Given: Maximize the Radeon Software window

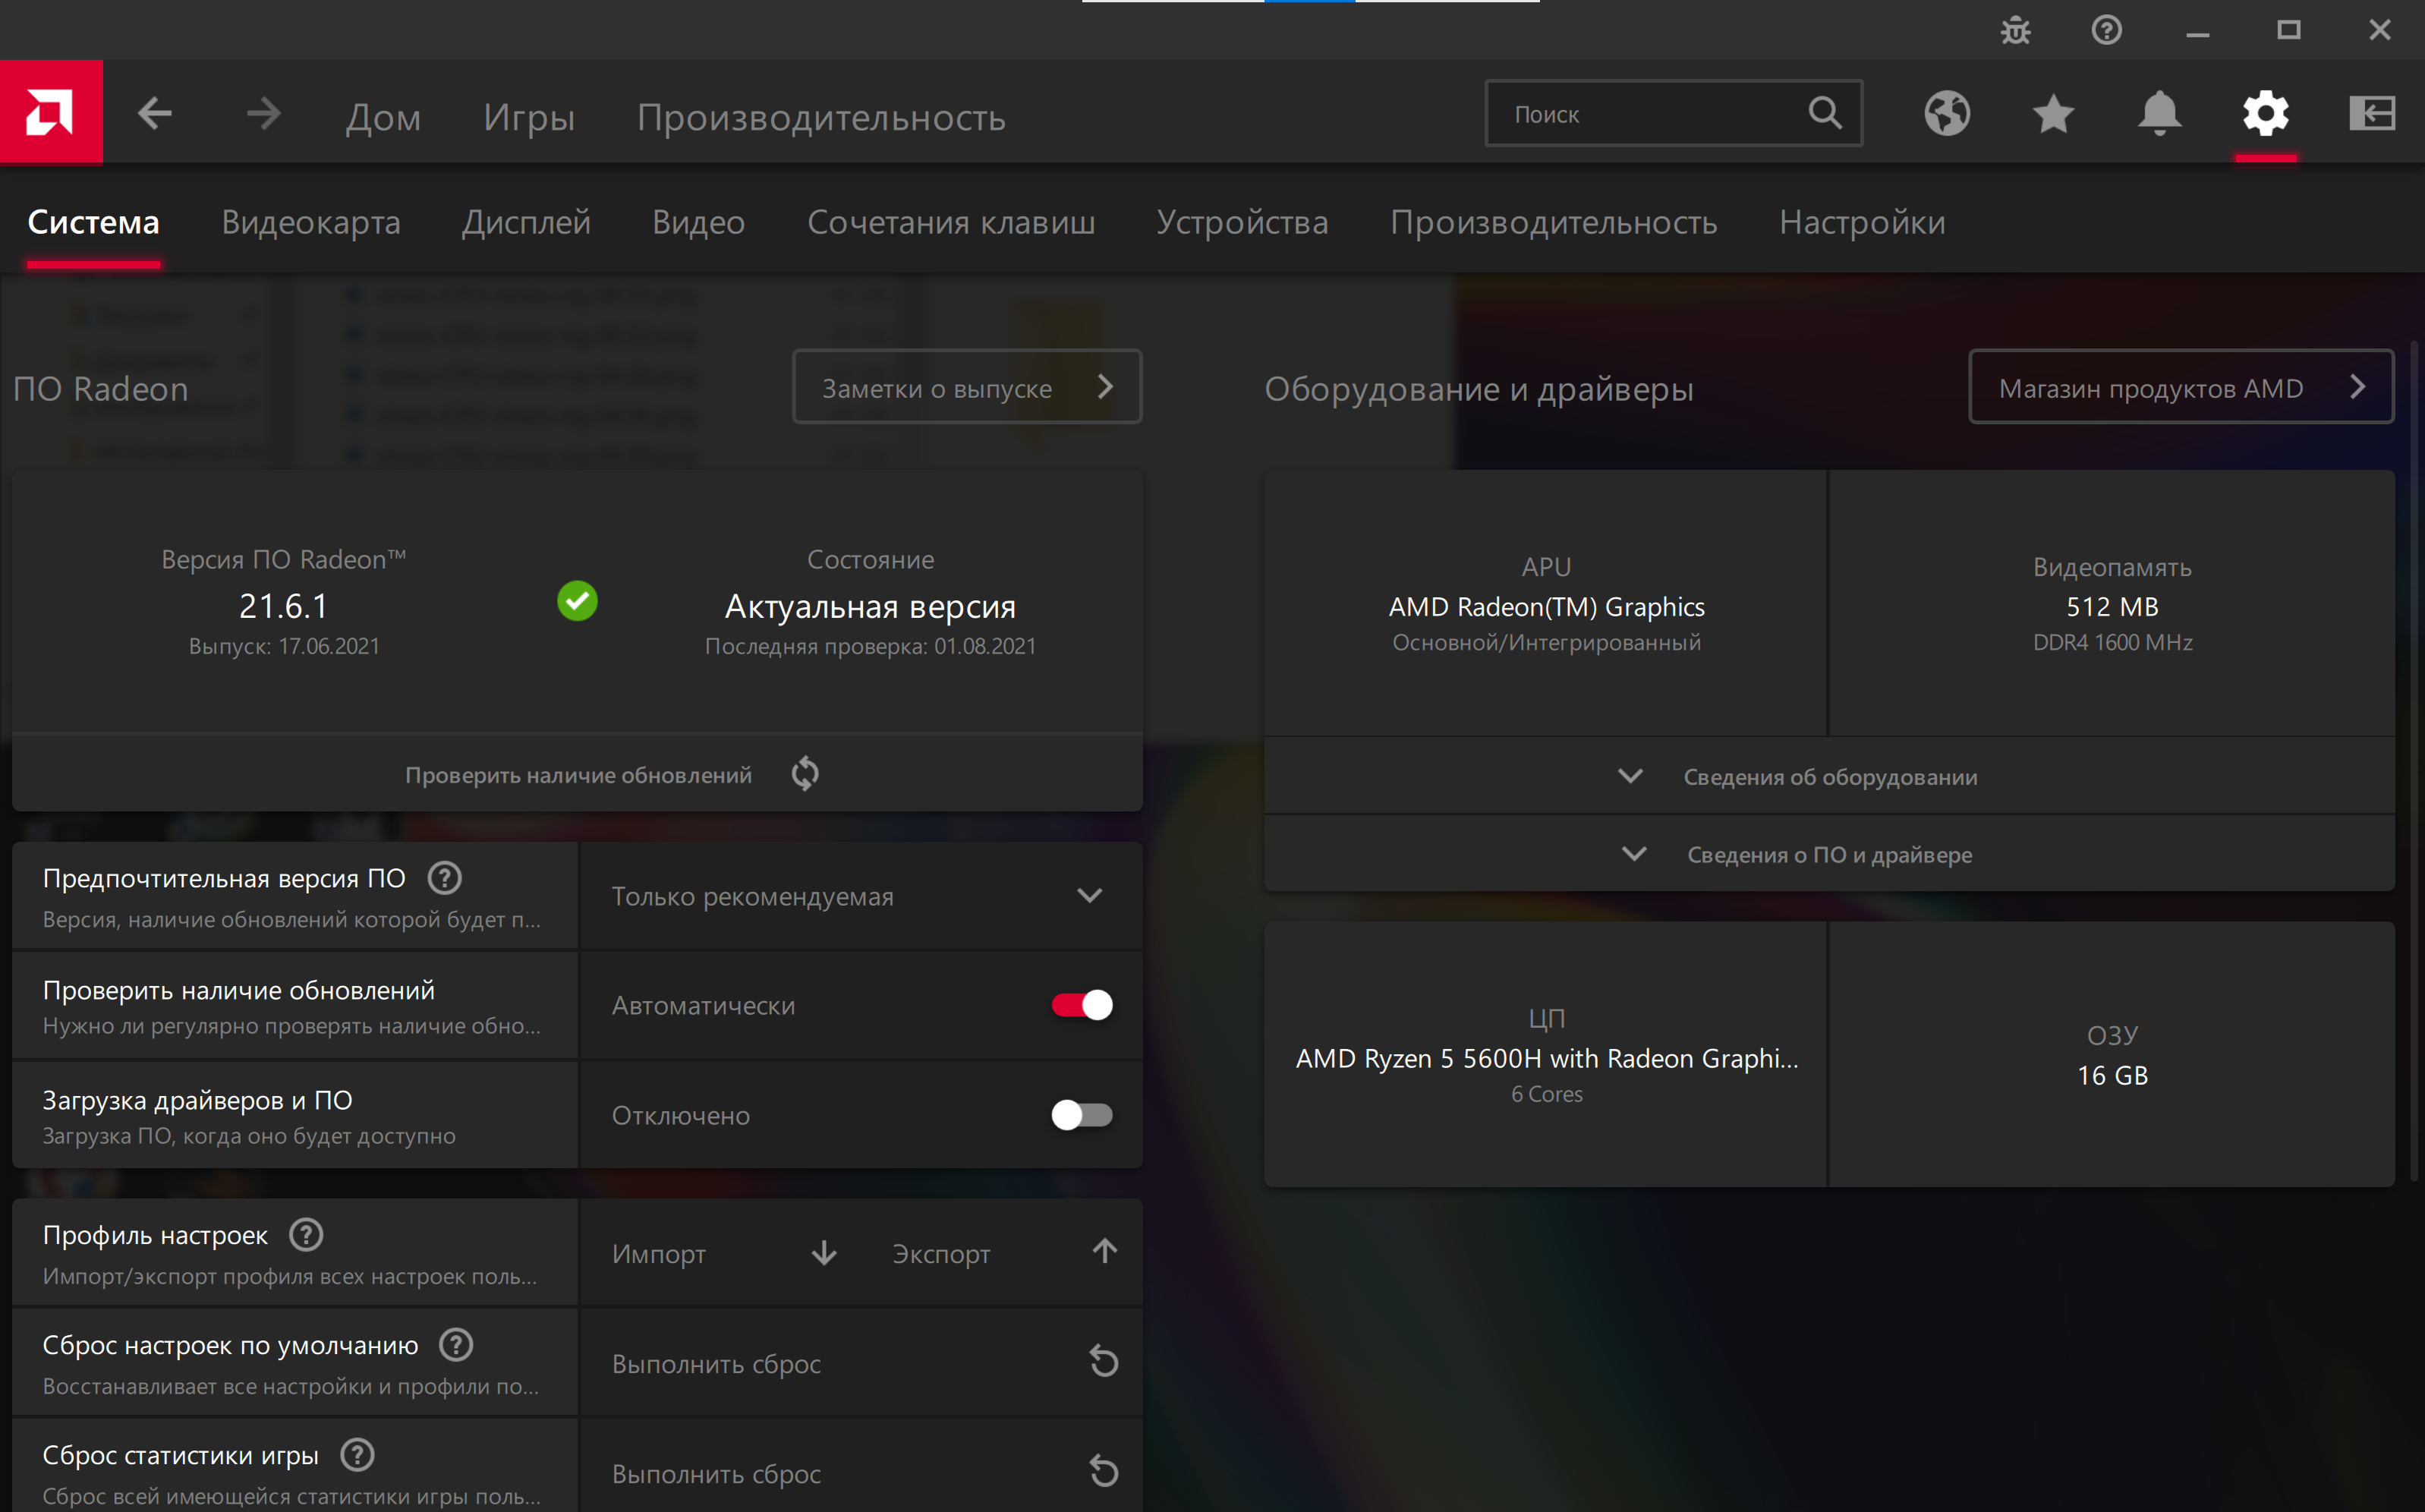Looking at the screenshot, I should (x=2288, y=31).
